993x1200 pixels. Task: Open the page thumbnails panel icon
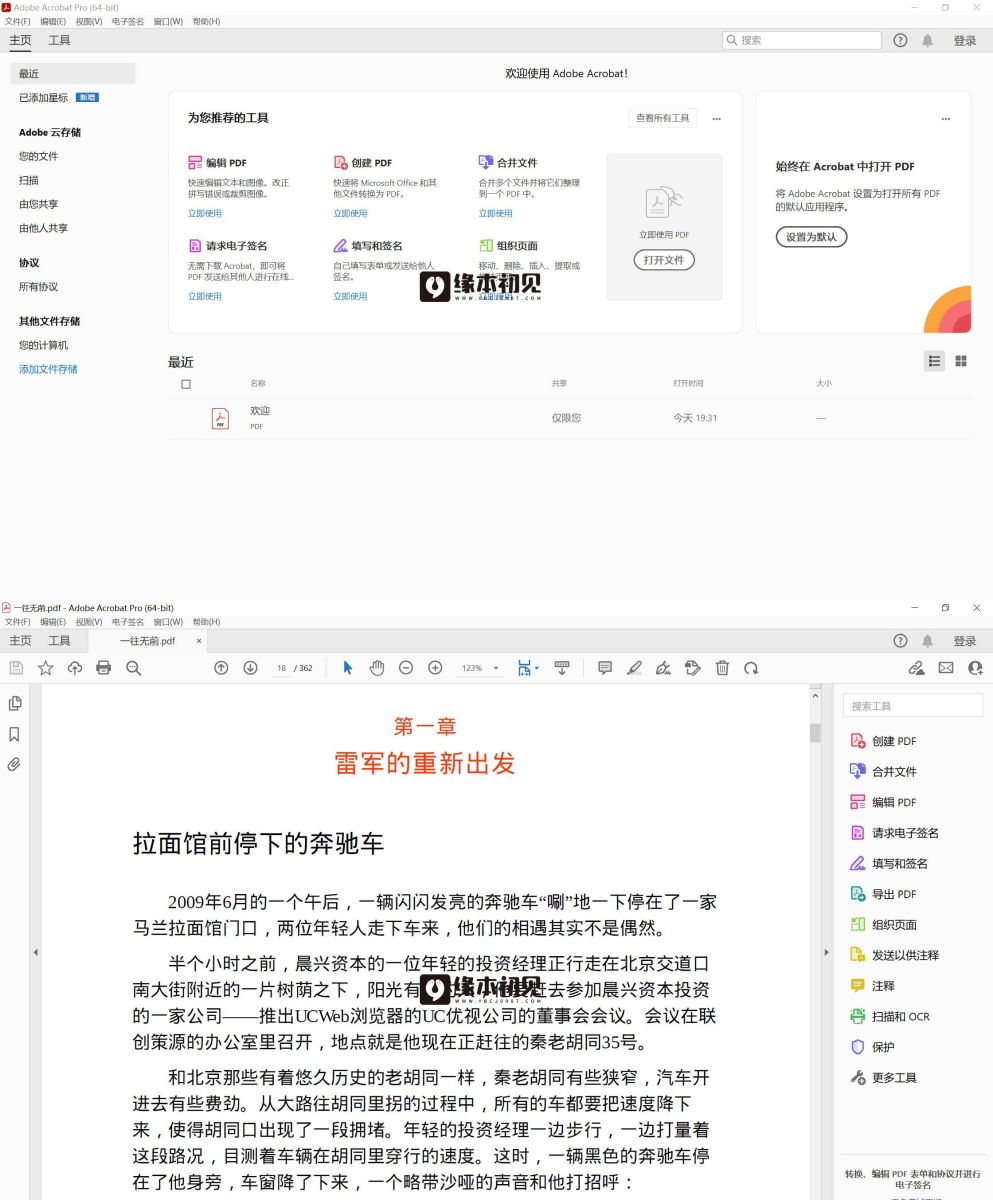pyautogui.click(x=15, y=703)
